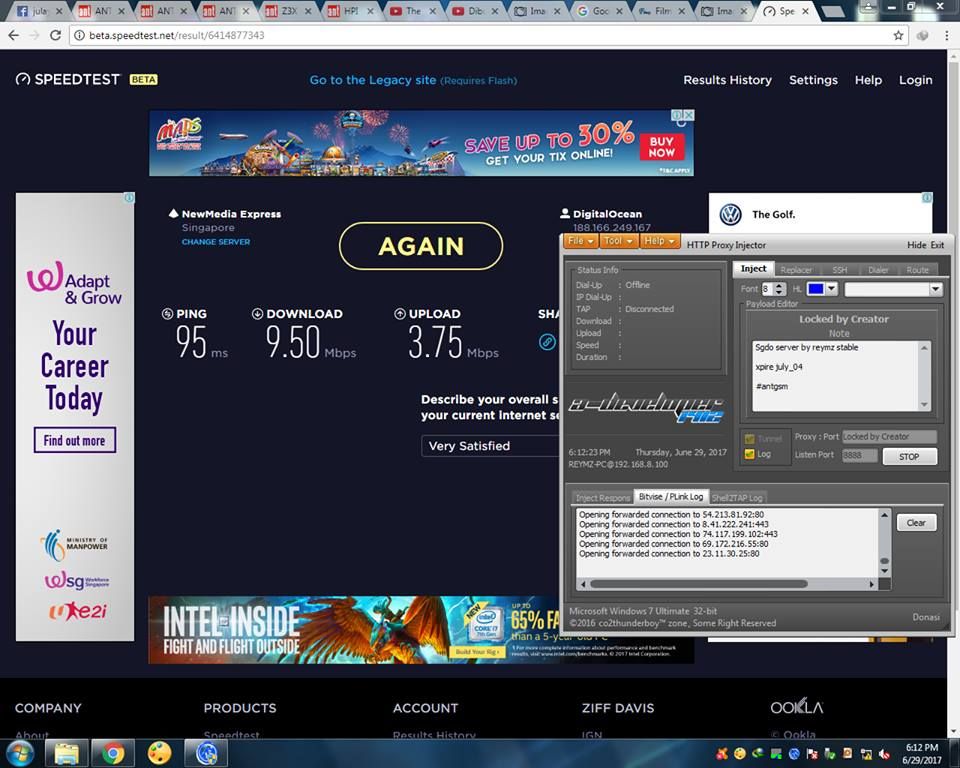Image resolution: width=960 pixels, height=768 pixels.
Task: Click the Volkswagen logo in the Golf ad
Action: (730, 214)
